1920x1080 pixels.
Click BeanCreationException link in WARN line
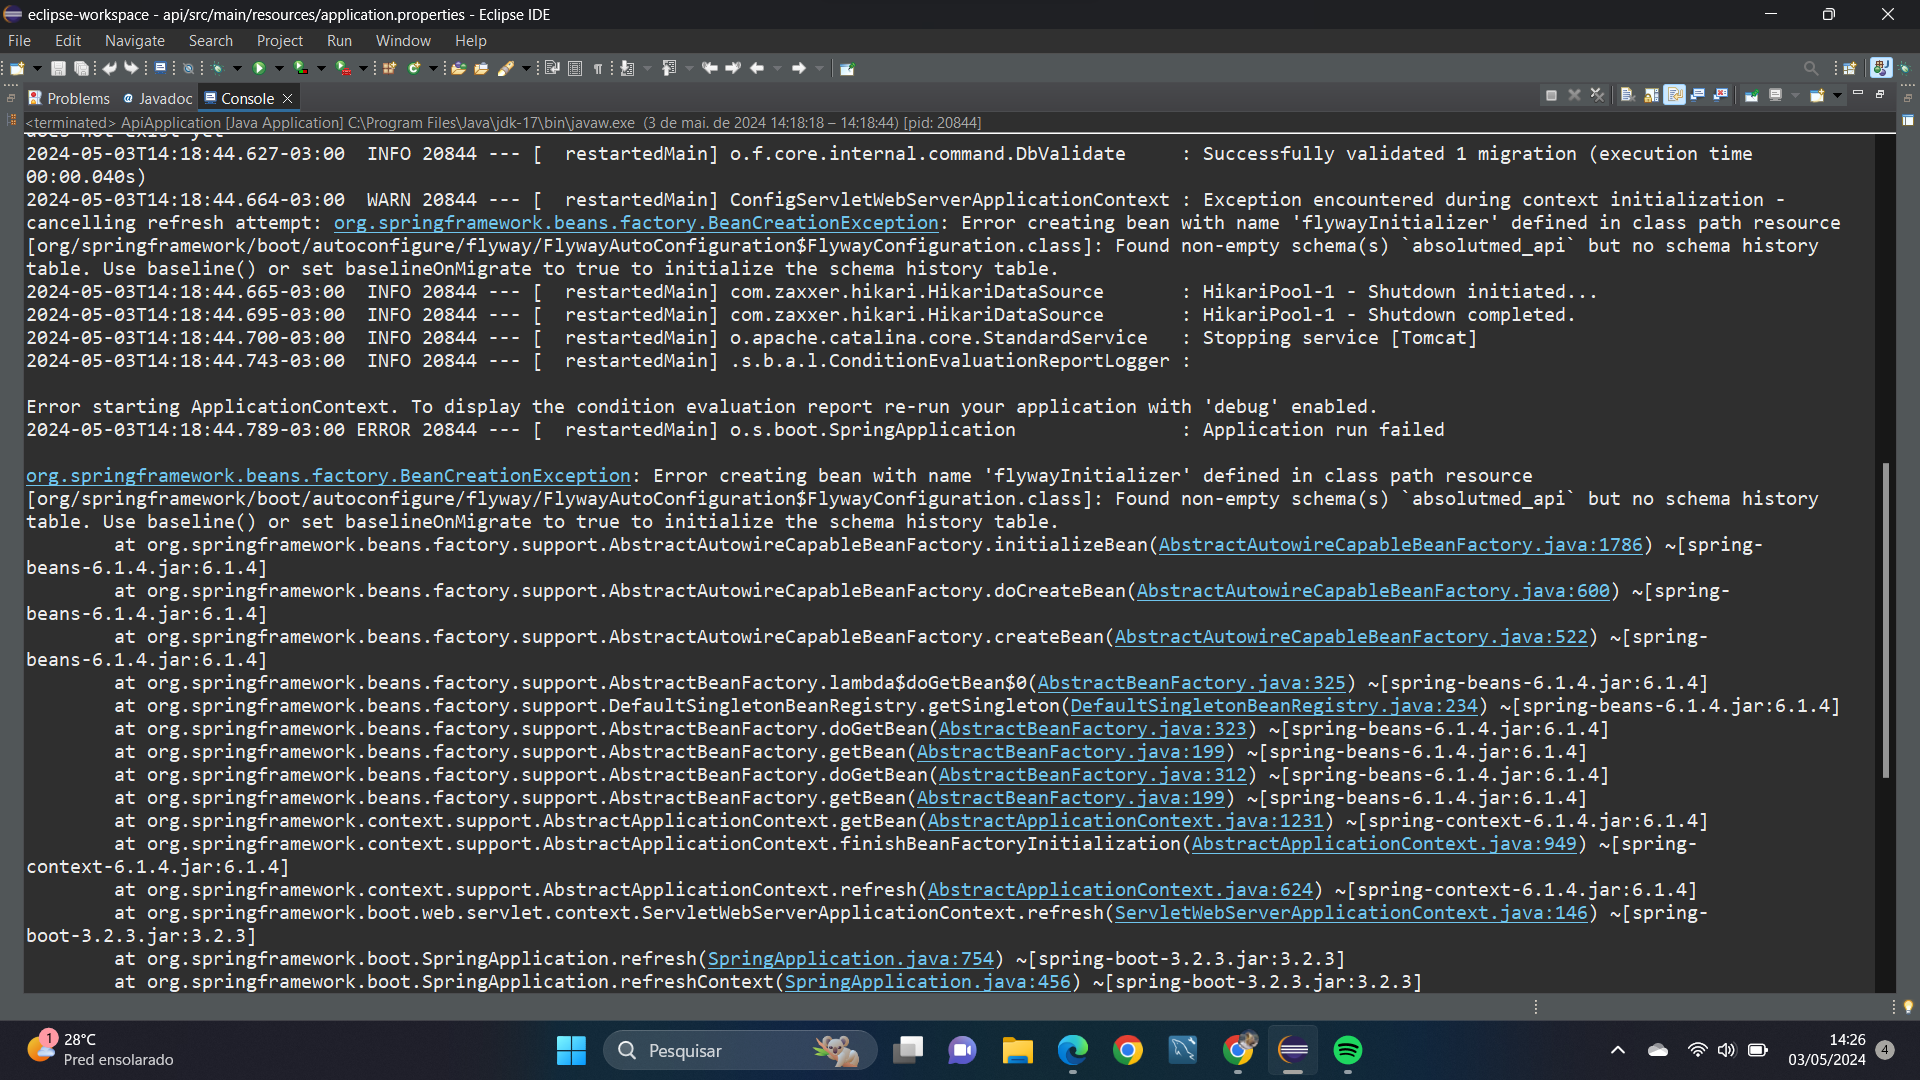636,223
